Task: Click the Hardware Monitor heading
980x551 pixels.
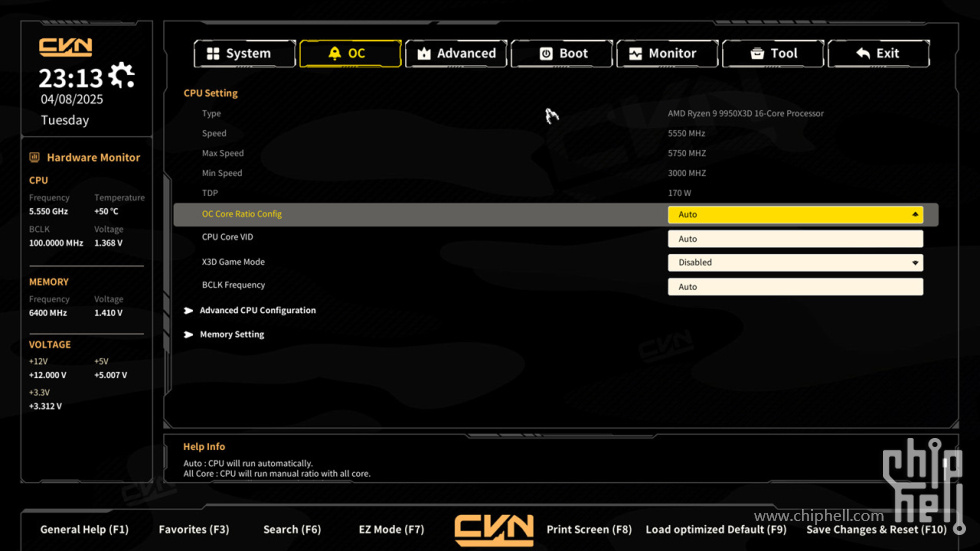Action: pos(93,157)
